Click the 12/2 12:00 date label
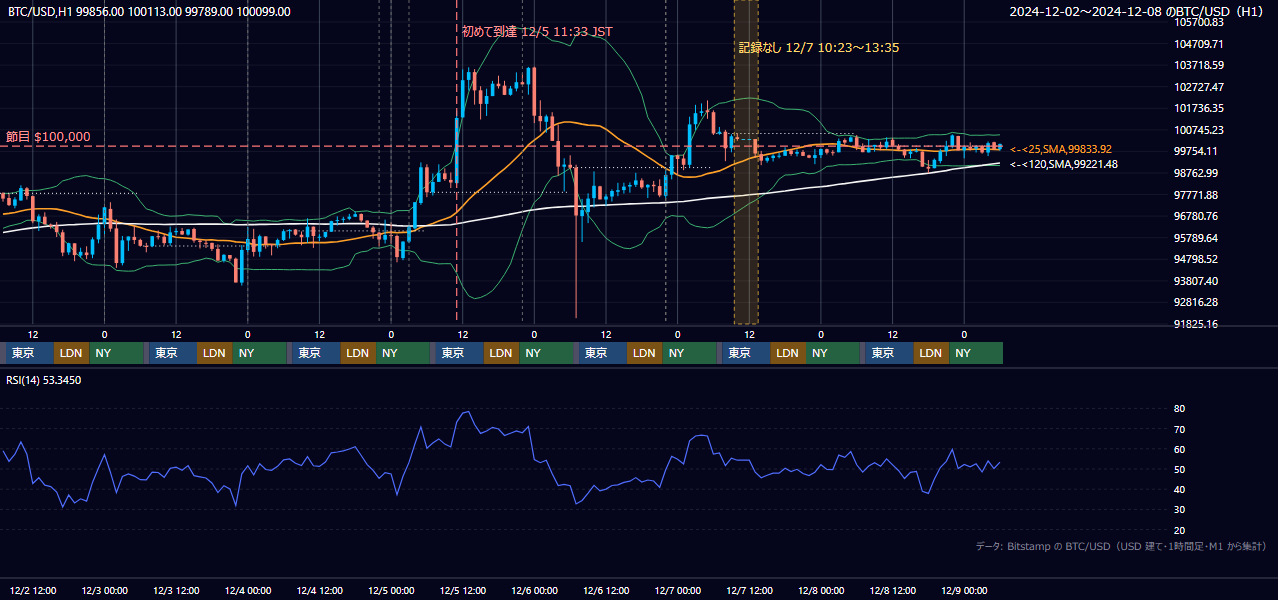This screenshot has height=600, width=1278. (33, 590)
